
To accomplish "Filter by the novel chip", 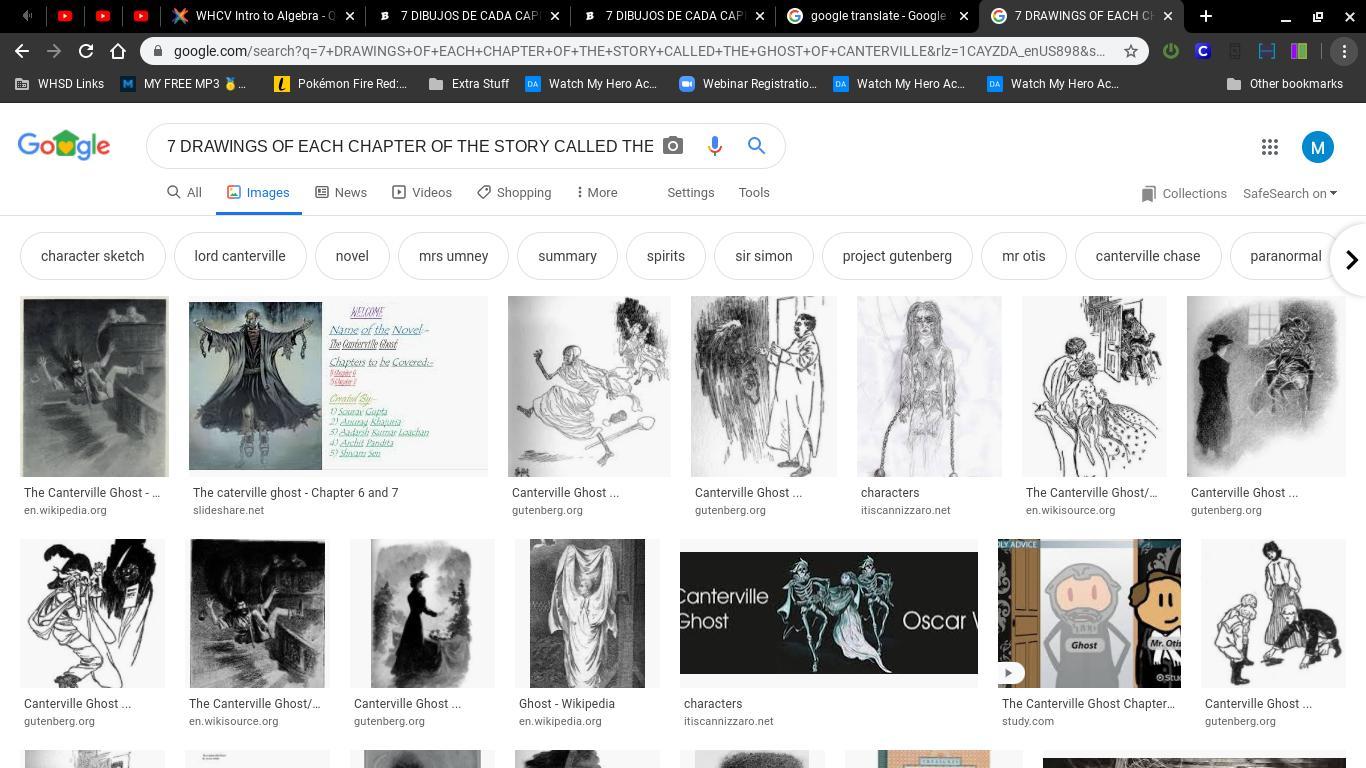I will tap(352, 256).
